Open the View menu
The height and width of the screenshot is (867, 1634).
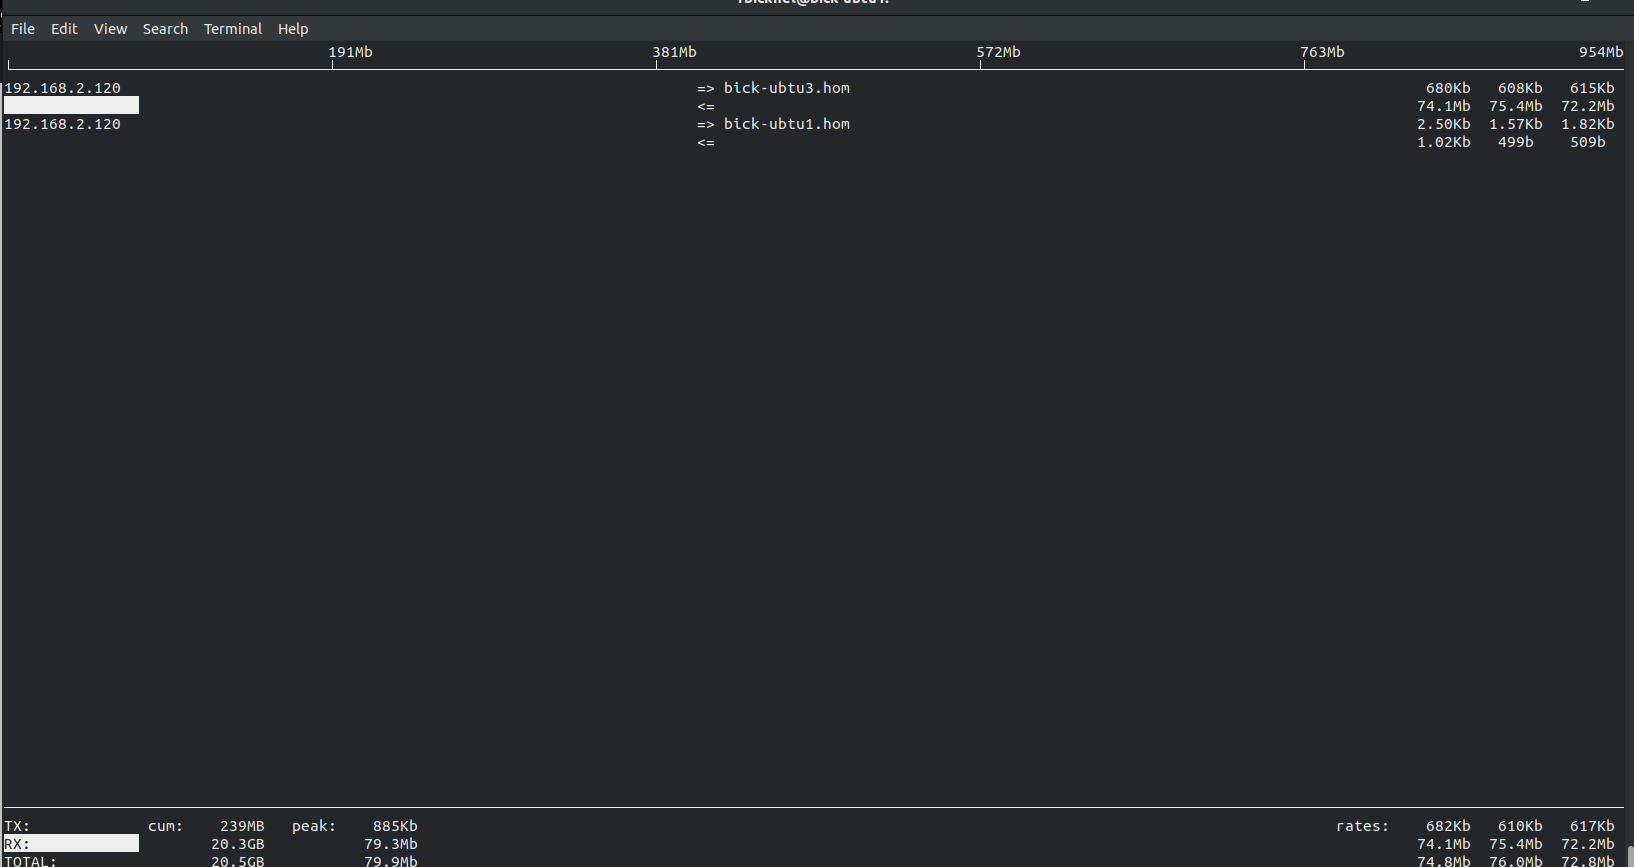click(110, 29)
